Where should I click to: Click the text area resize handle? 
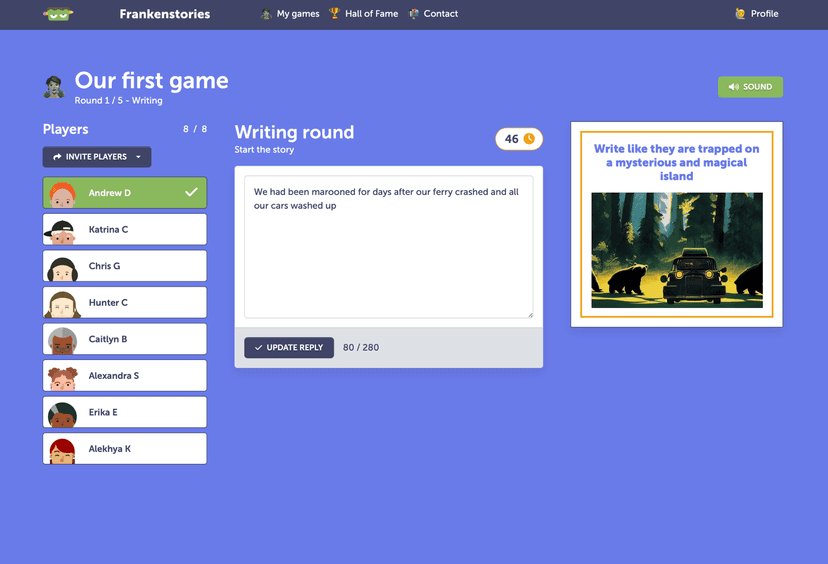[530, 315]
